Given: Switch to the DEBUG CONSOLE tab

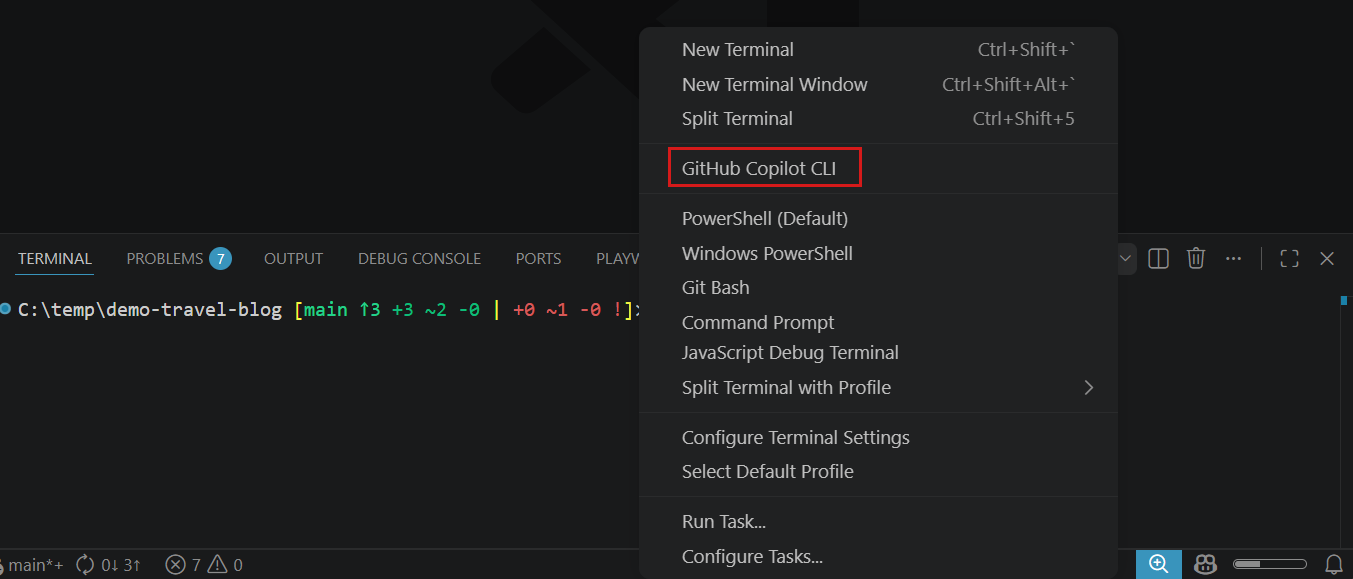Looking at the screenshot, I should pos(419,258).
